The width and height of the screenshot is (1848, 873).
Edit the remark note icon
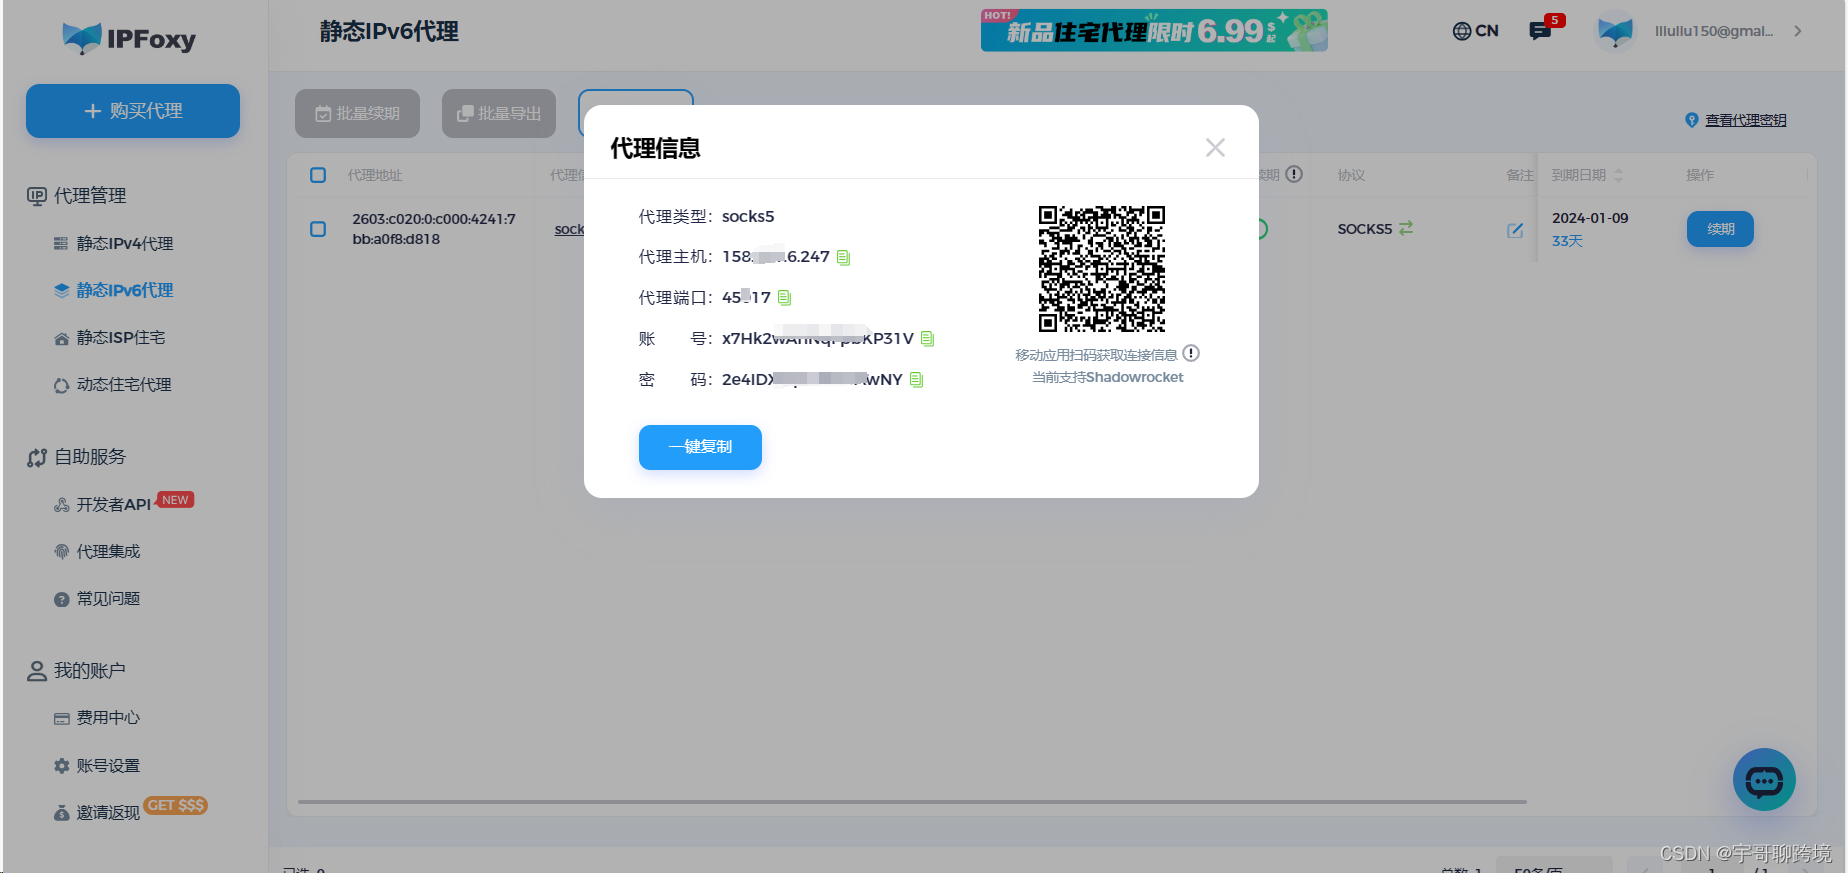1515,231
